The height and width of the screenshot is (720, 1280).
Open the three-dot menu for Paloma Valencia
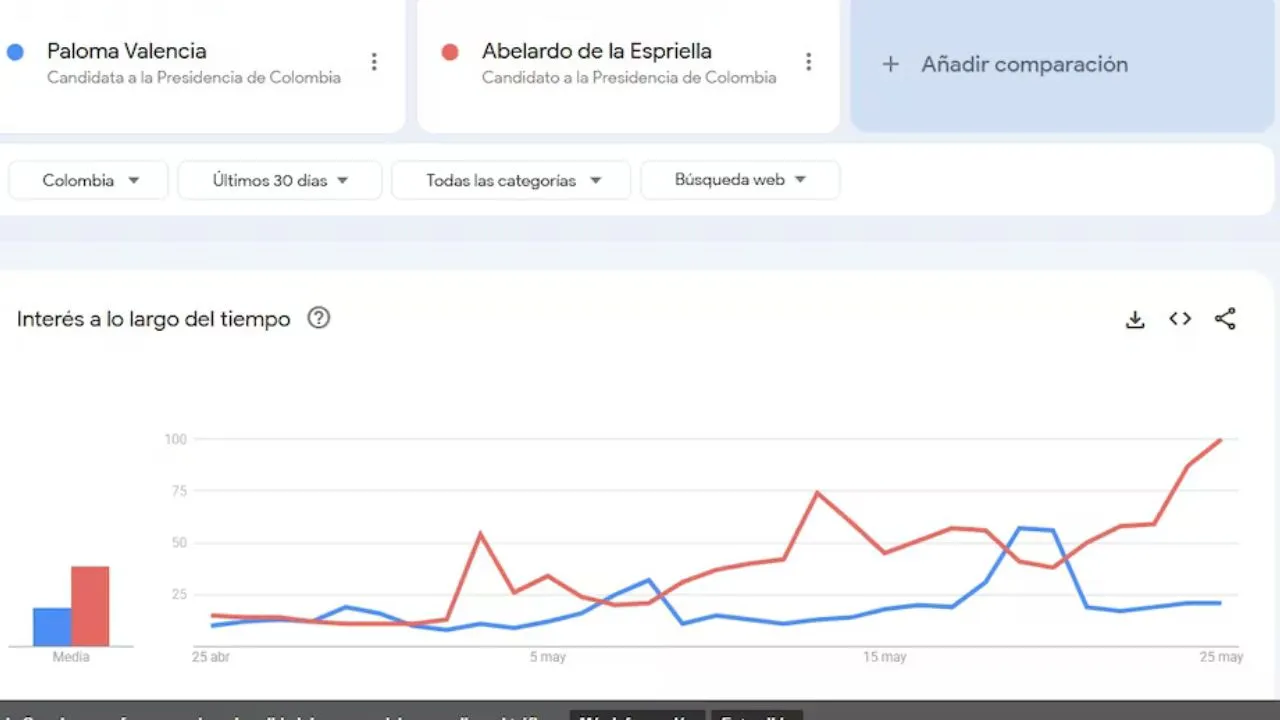(x=374, y=62)
